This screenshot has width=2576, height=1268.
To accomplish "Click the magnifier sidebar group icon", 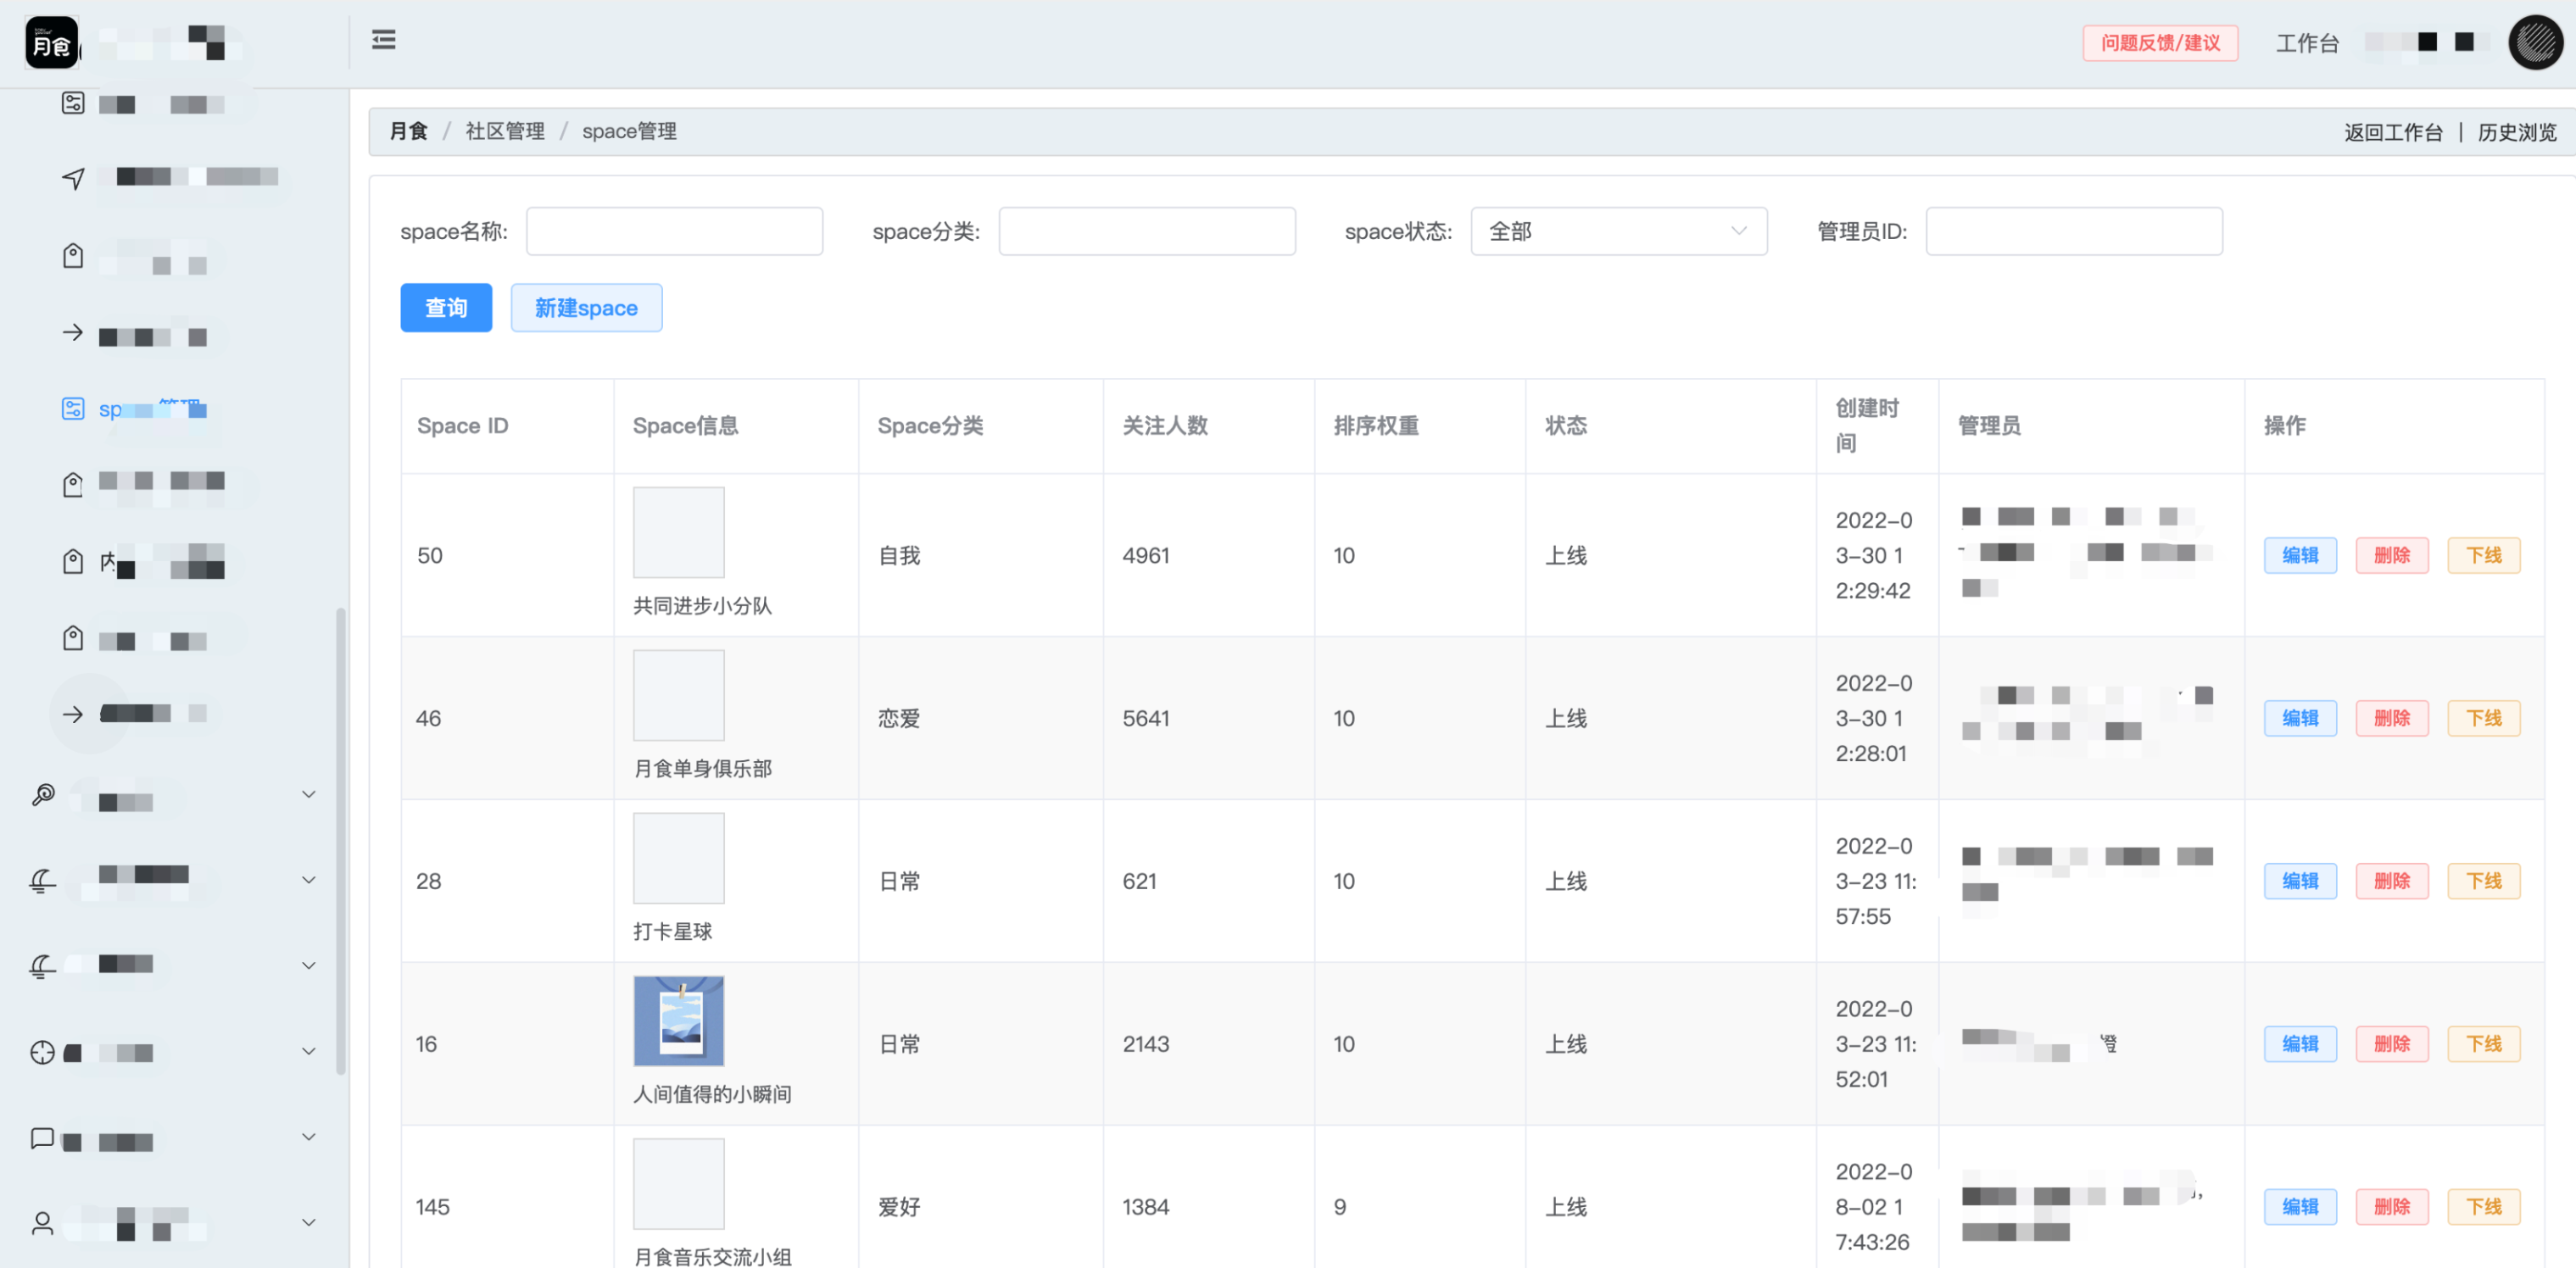I will point(43,795).
